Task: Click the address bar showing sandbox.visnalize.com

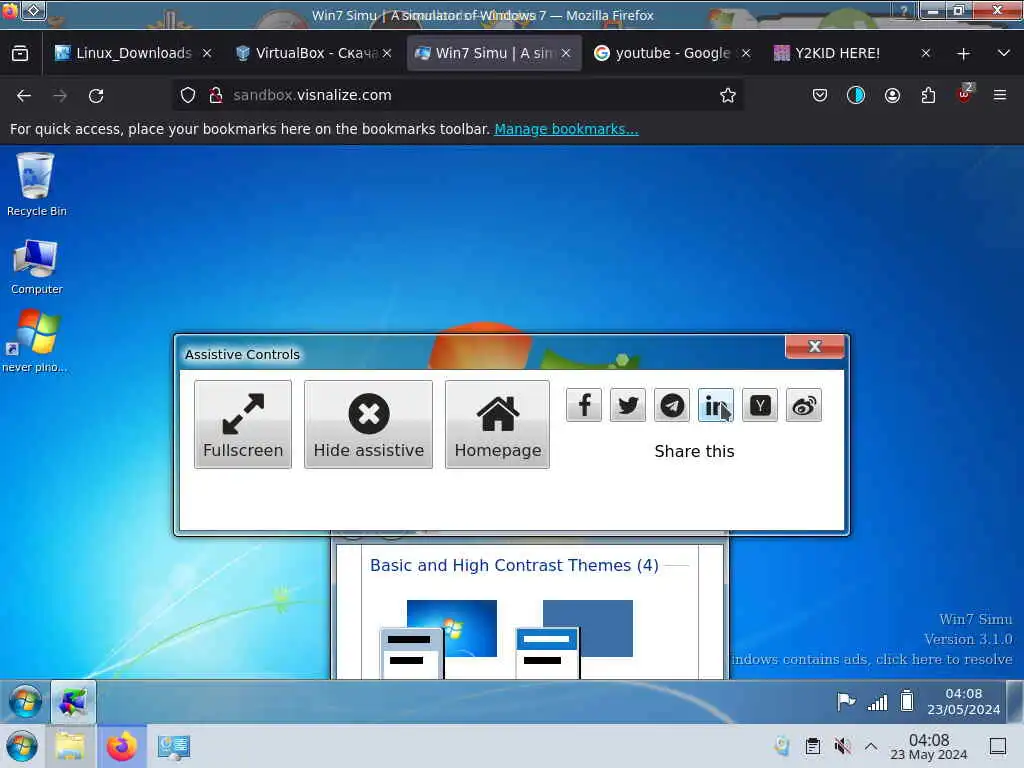Action: coord(457,95)
